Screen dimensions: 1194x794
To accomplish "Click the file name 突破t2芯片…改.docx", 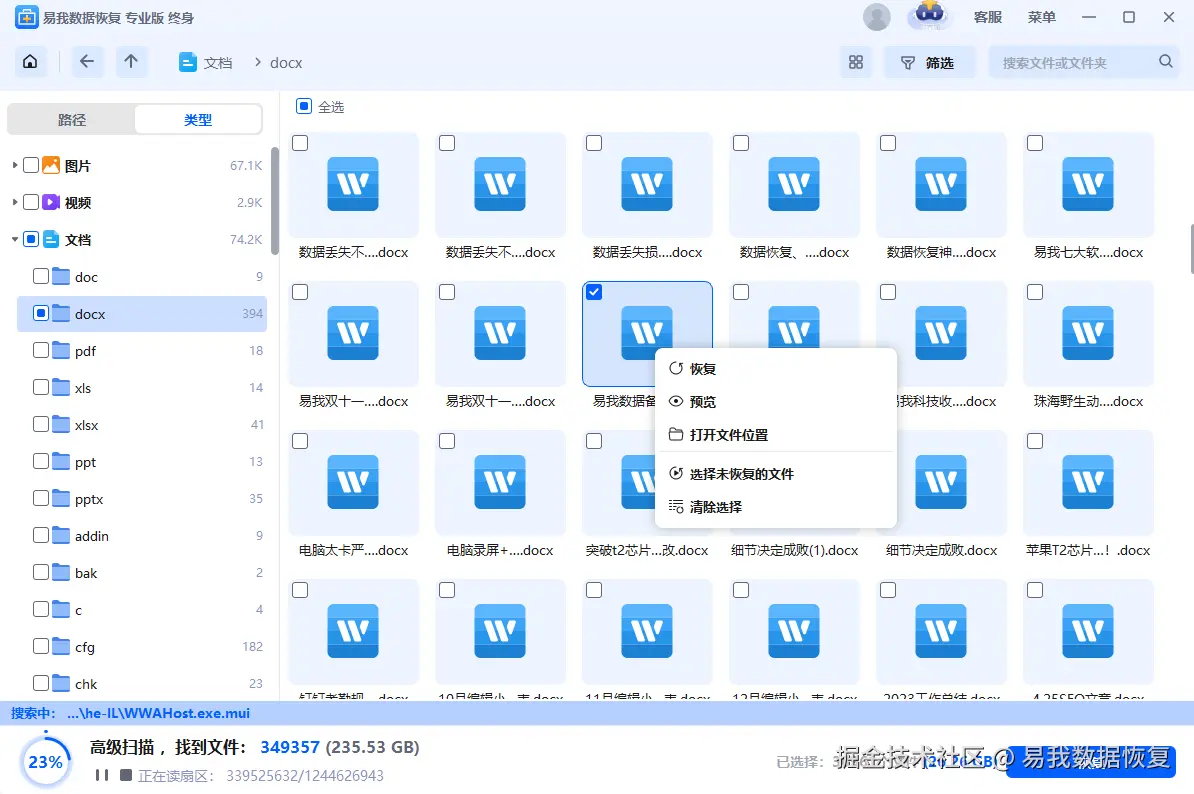I will (647, 550).
